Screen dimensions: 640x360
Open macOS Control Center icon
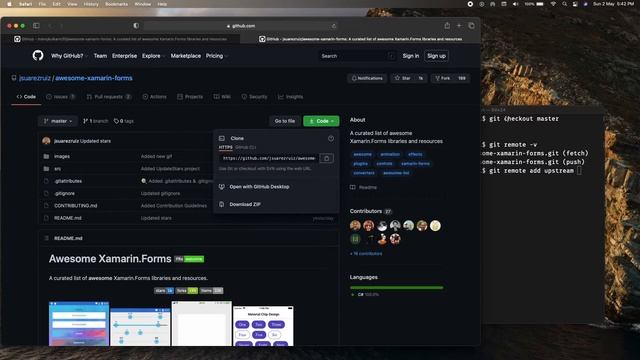coord(575,4)
